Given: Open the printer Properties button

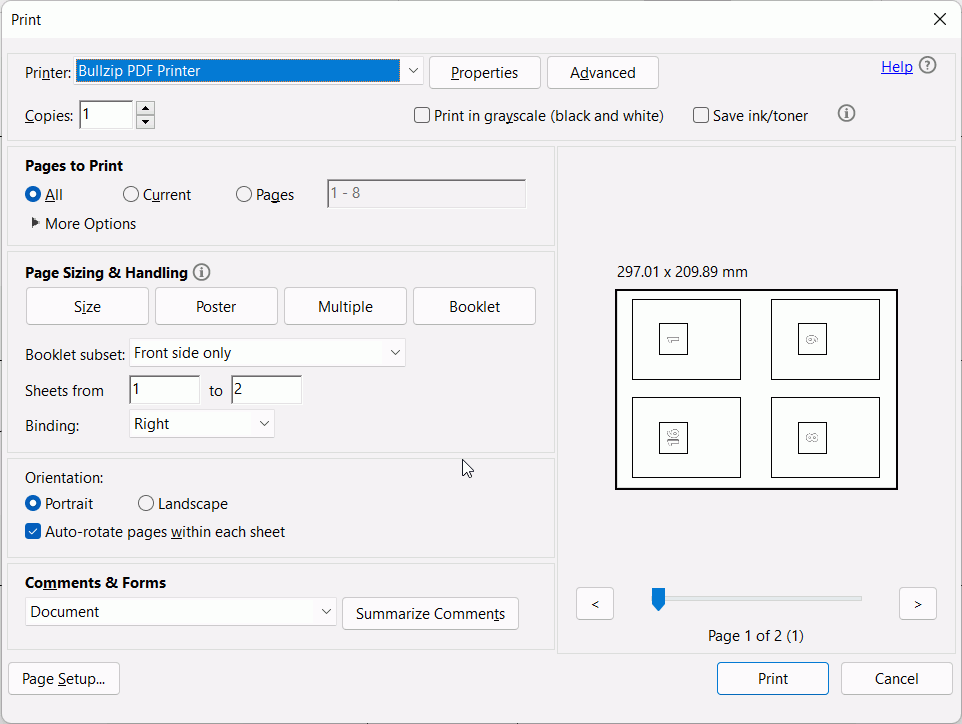Looking at the screenshot, I should click(485, 72).
